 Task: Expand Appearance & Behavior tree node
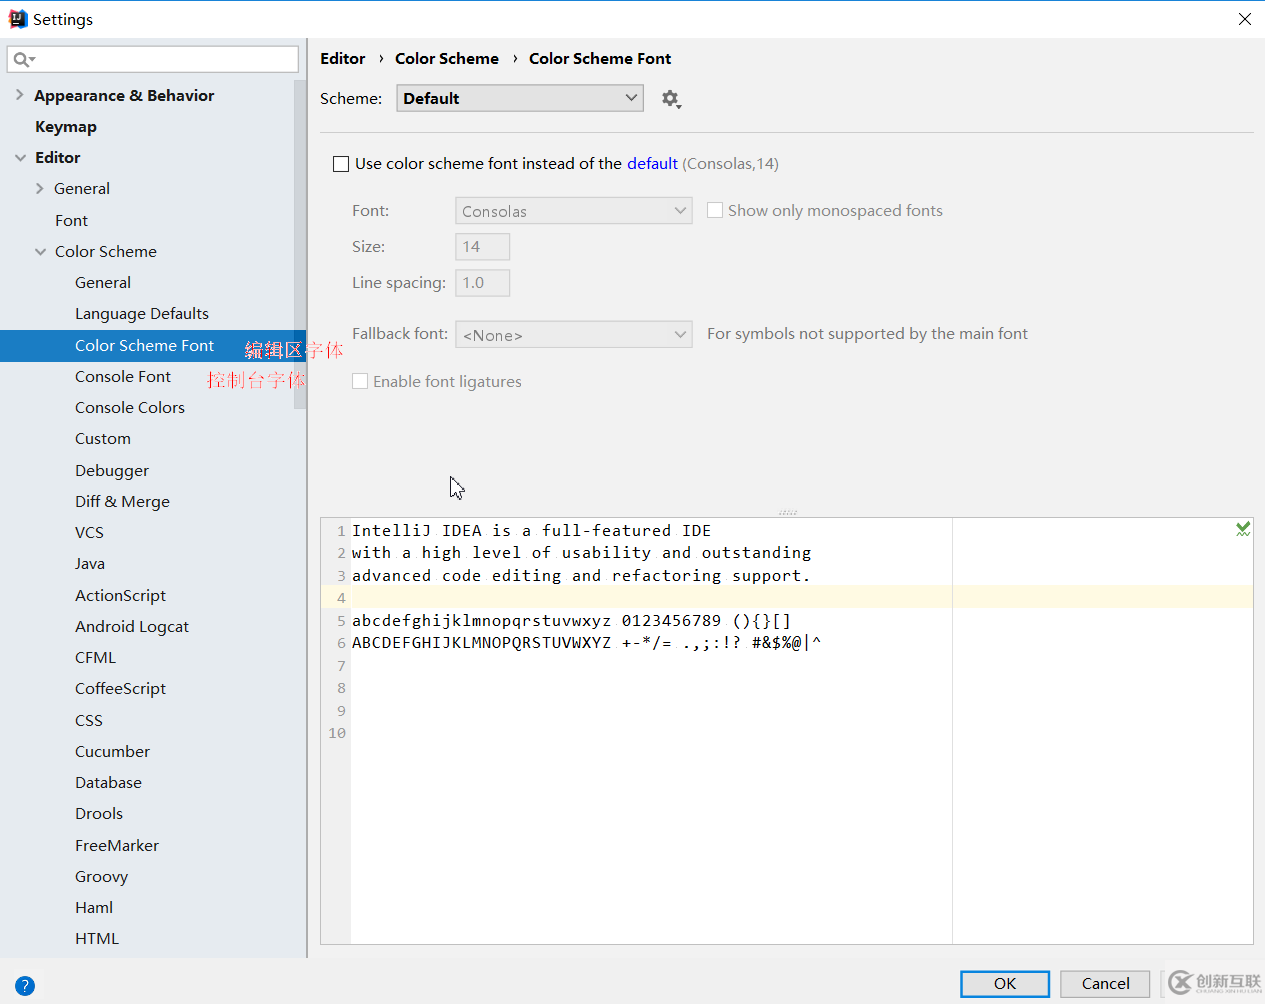[x=19, y=95]
